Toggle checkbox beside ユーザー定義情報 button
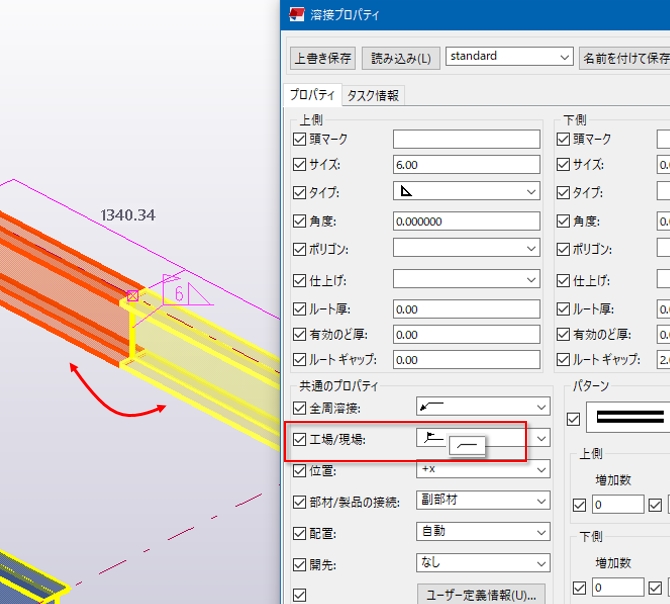Image resolution: width=670 pixels, height=604 pixels. 300,595
